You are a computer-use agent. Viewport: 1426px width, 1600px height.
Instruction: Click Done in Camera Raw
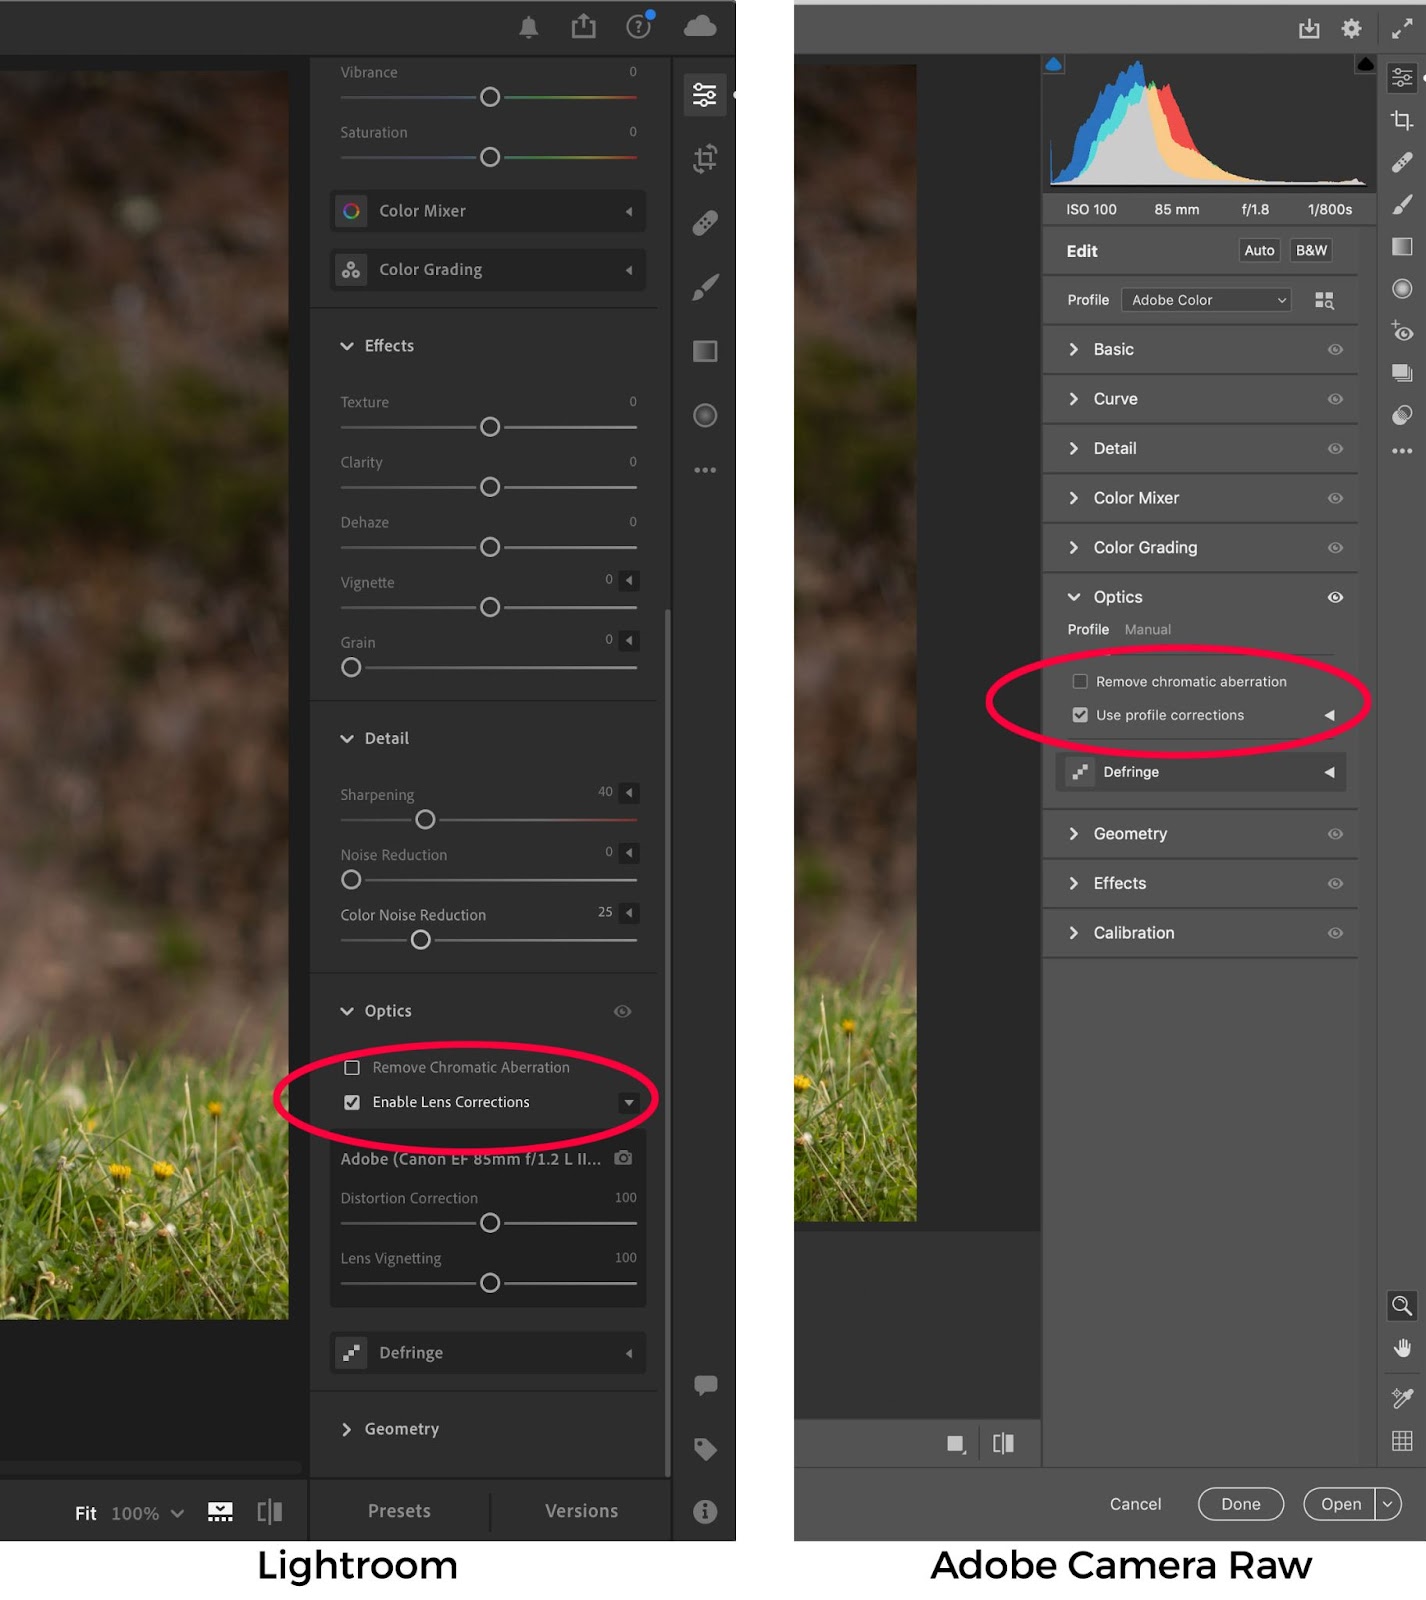point(1240,1504)
